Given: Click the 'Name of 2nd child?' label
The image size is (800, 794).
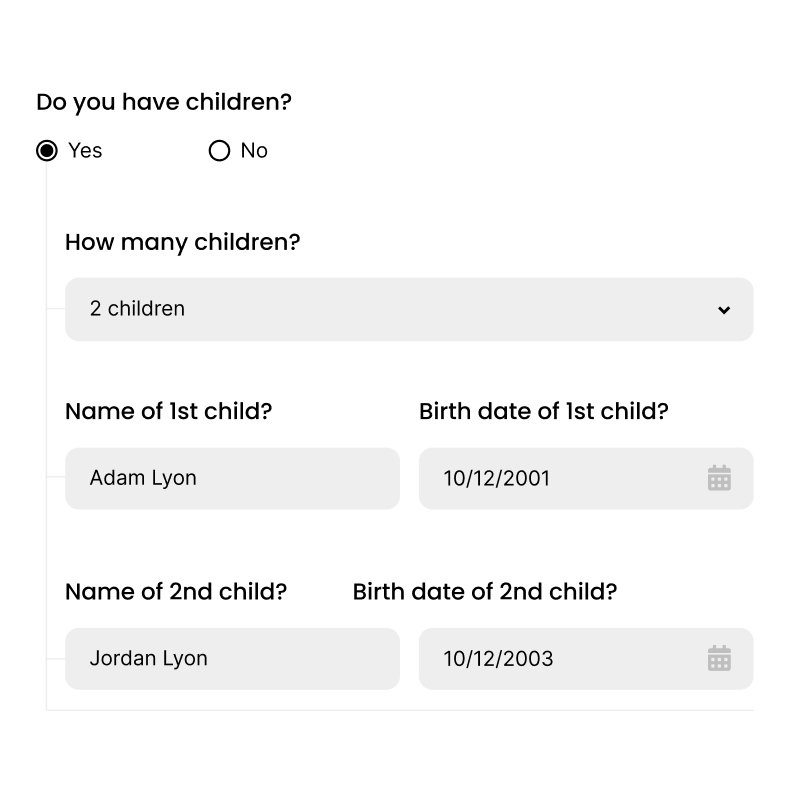Looking at the screenshot, I should point(176,592).
